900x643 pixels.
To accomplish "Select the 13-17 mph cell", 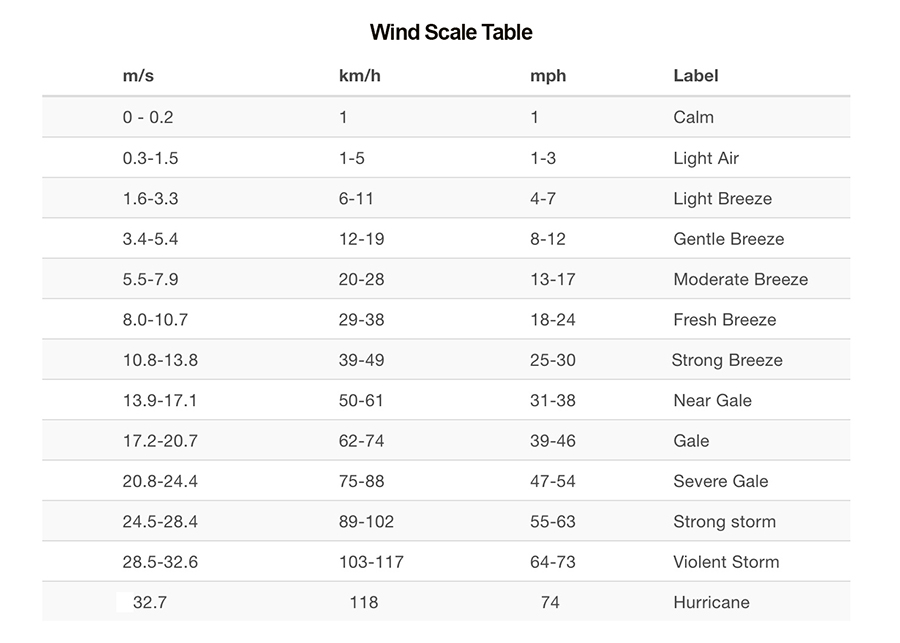I will 552,280.
